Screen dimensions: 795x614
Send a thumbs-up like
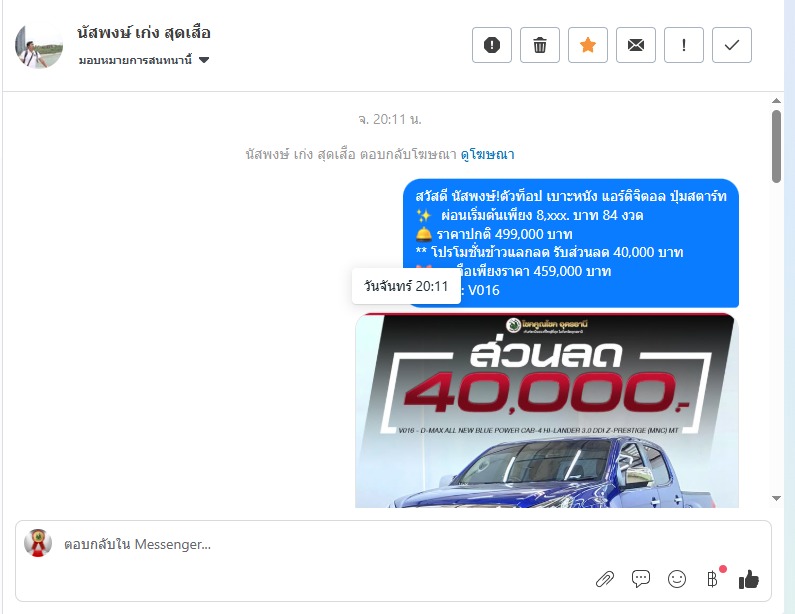pos(749,579)
